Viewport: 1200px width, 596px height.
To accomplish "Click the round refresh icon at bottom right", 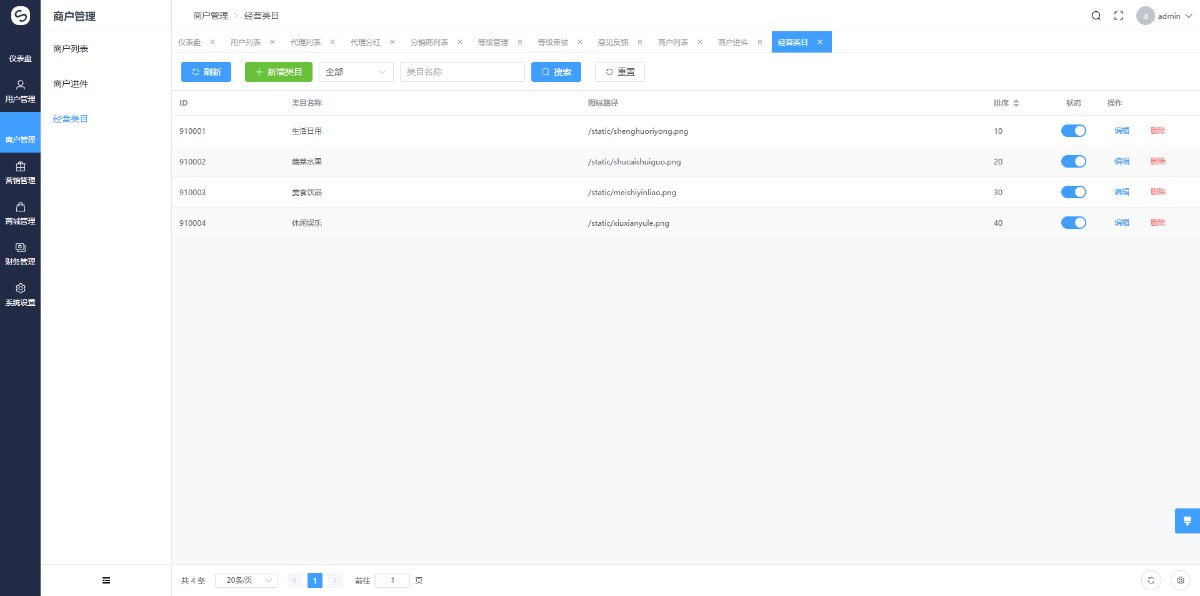I will tap(1151, 580).
